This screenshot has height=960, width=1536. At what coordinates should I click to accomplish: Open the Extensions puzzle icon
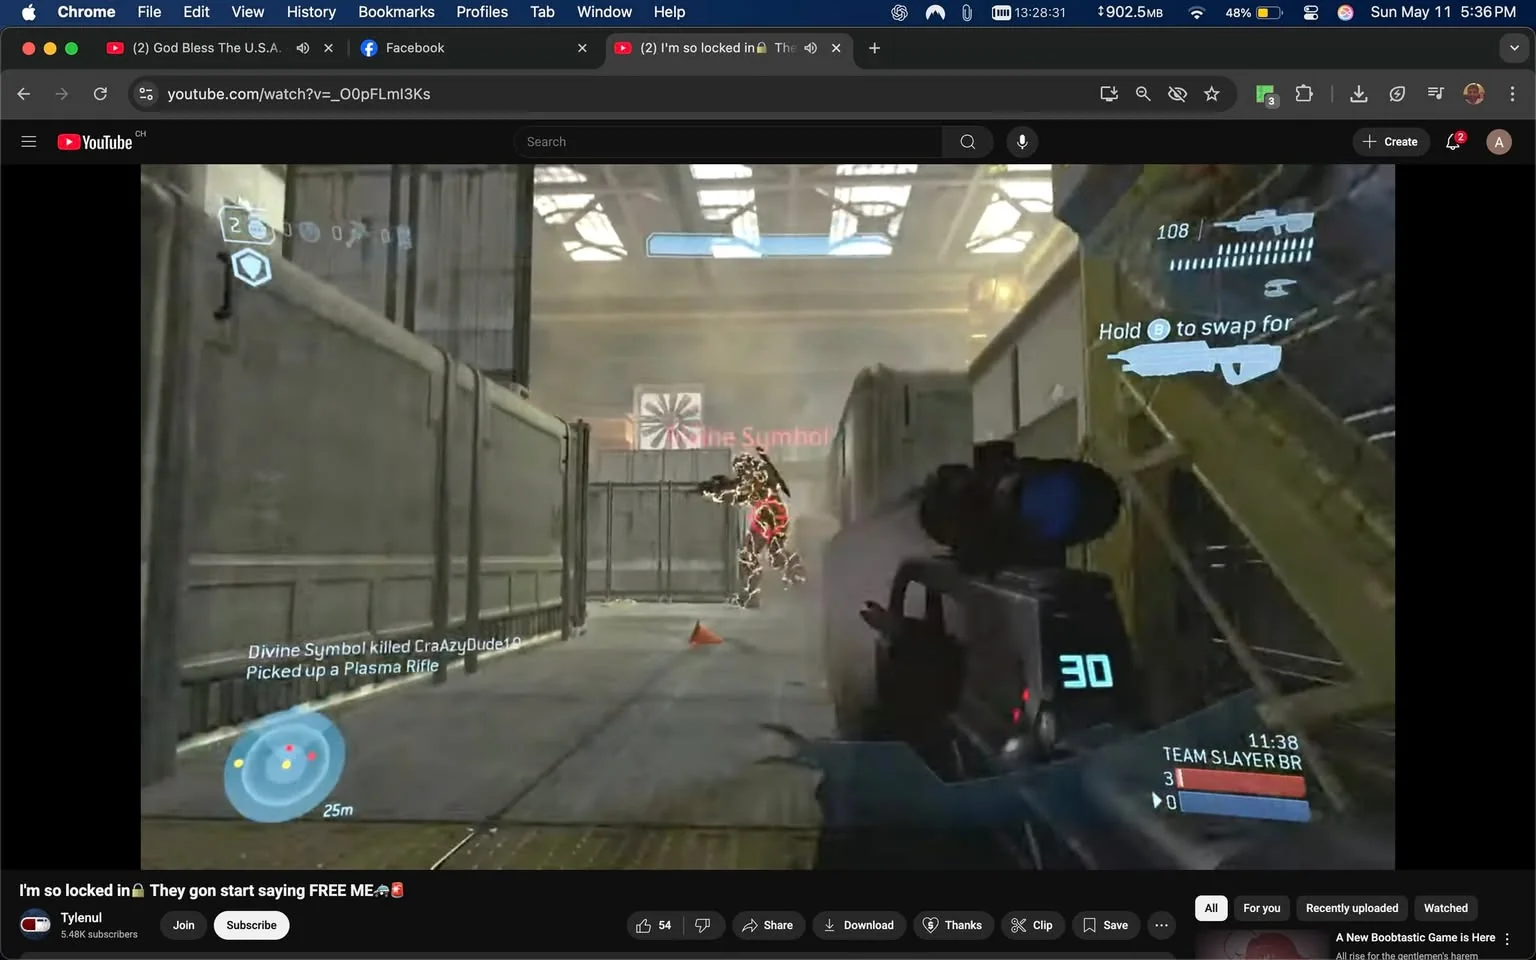point(1304,94)
